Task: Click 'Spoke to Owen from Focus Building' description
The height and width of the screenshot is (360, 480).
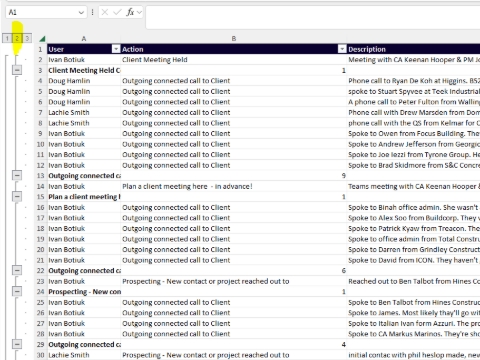Action: coord(414,134)
